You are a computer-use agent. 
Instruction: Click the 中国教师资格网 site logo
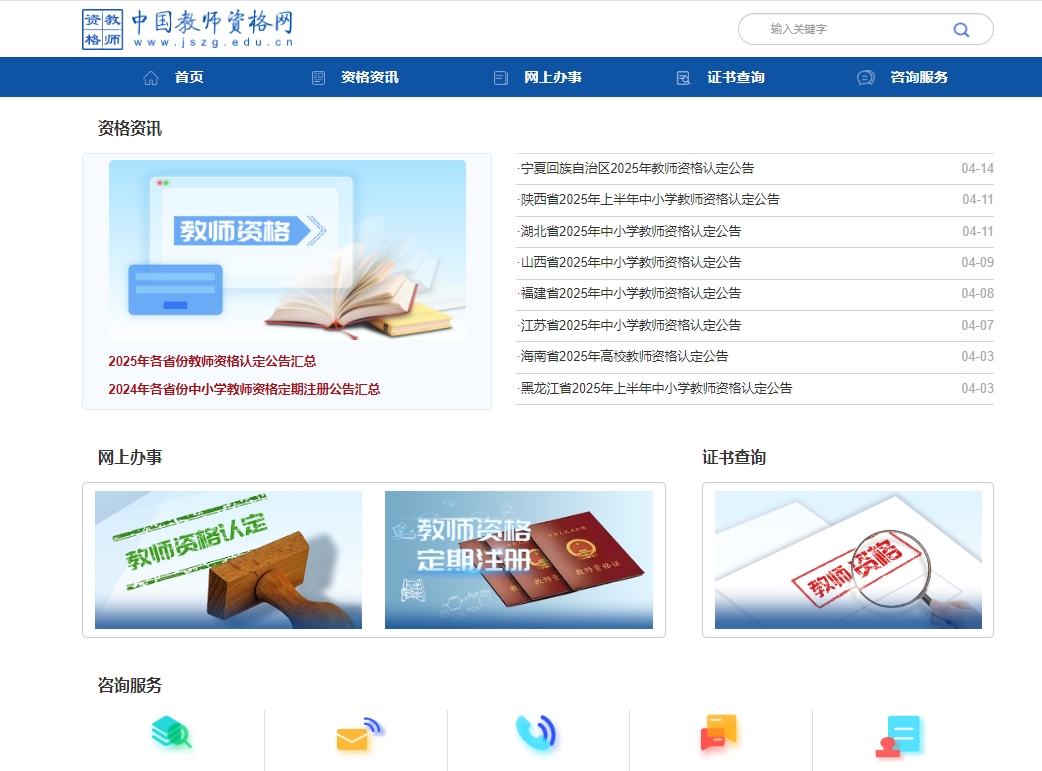[x=188, y=29]
